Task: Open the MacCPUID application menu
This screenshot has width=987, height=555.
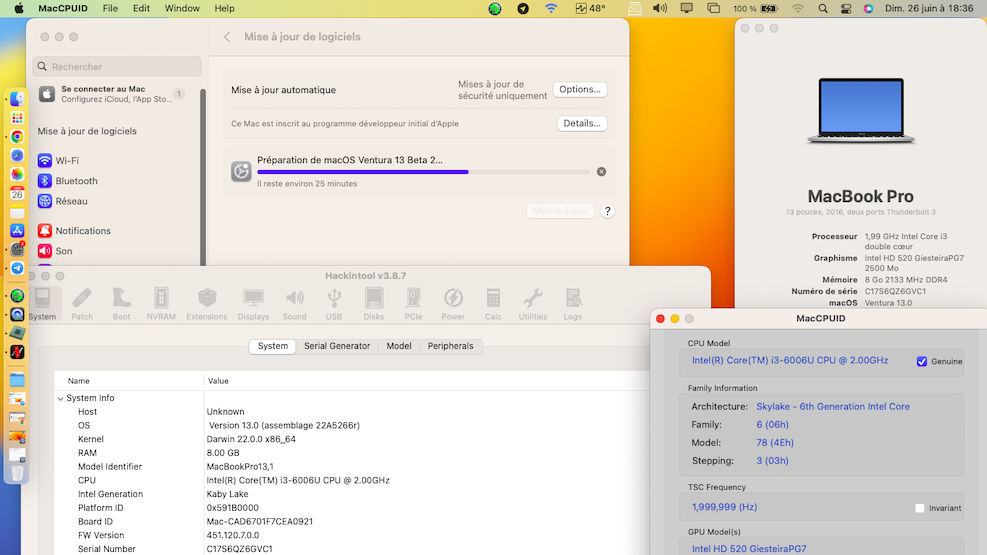Action: point(63,8)
